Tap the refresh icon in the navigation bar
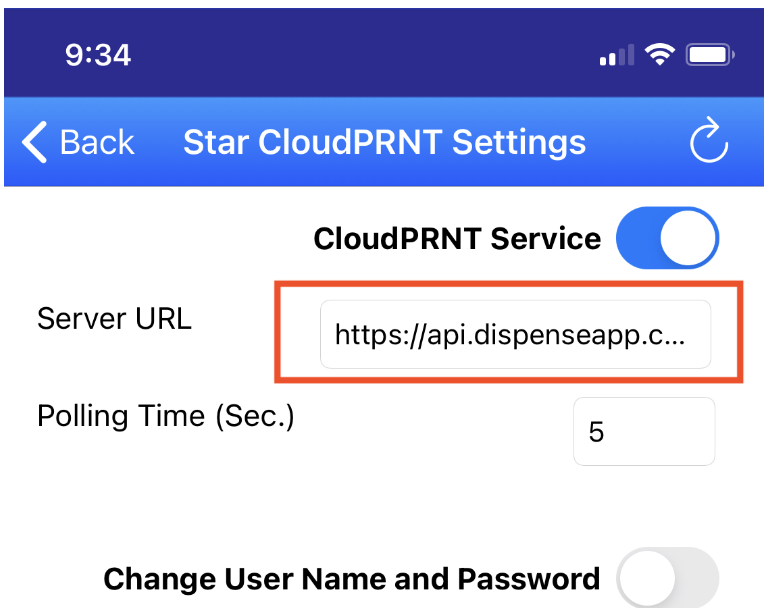 pos(709,142)
